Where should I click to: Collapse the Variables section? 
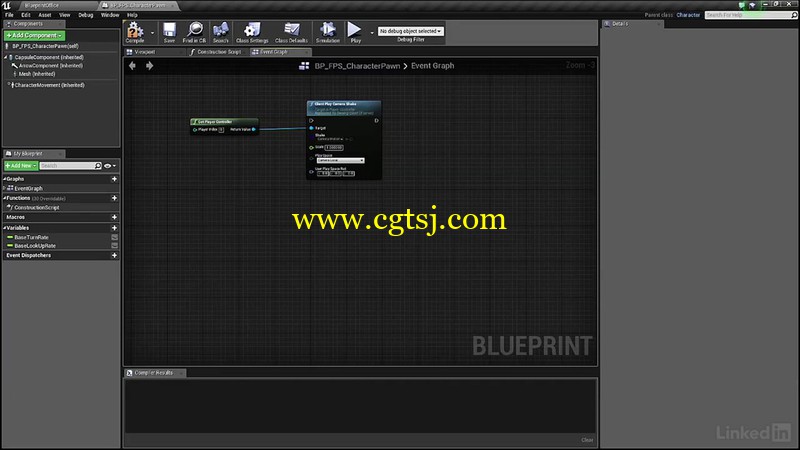coord(5,228)
